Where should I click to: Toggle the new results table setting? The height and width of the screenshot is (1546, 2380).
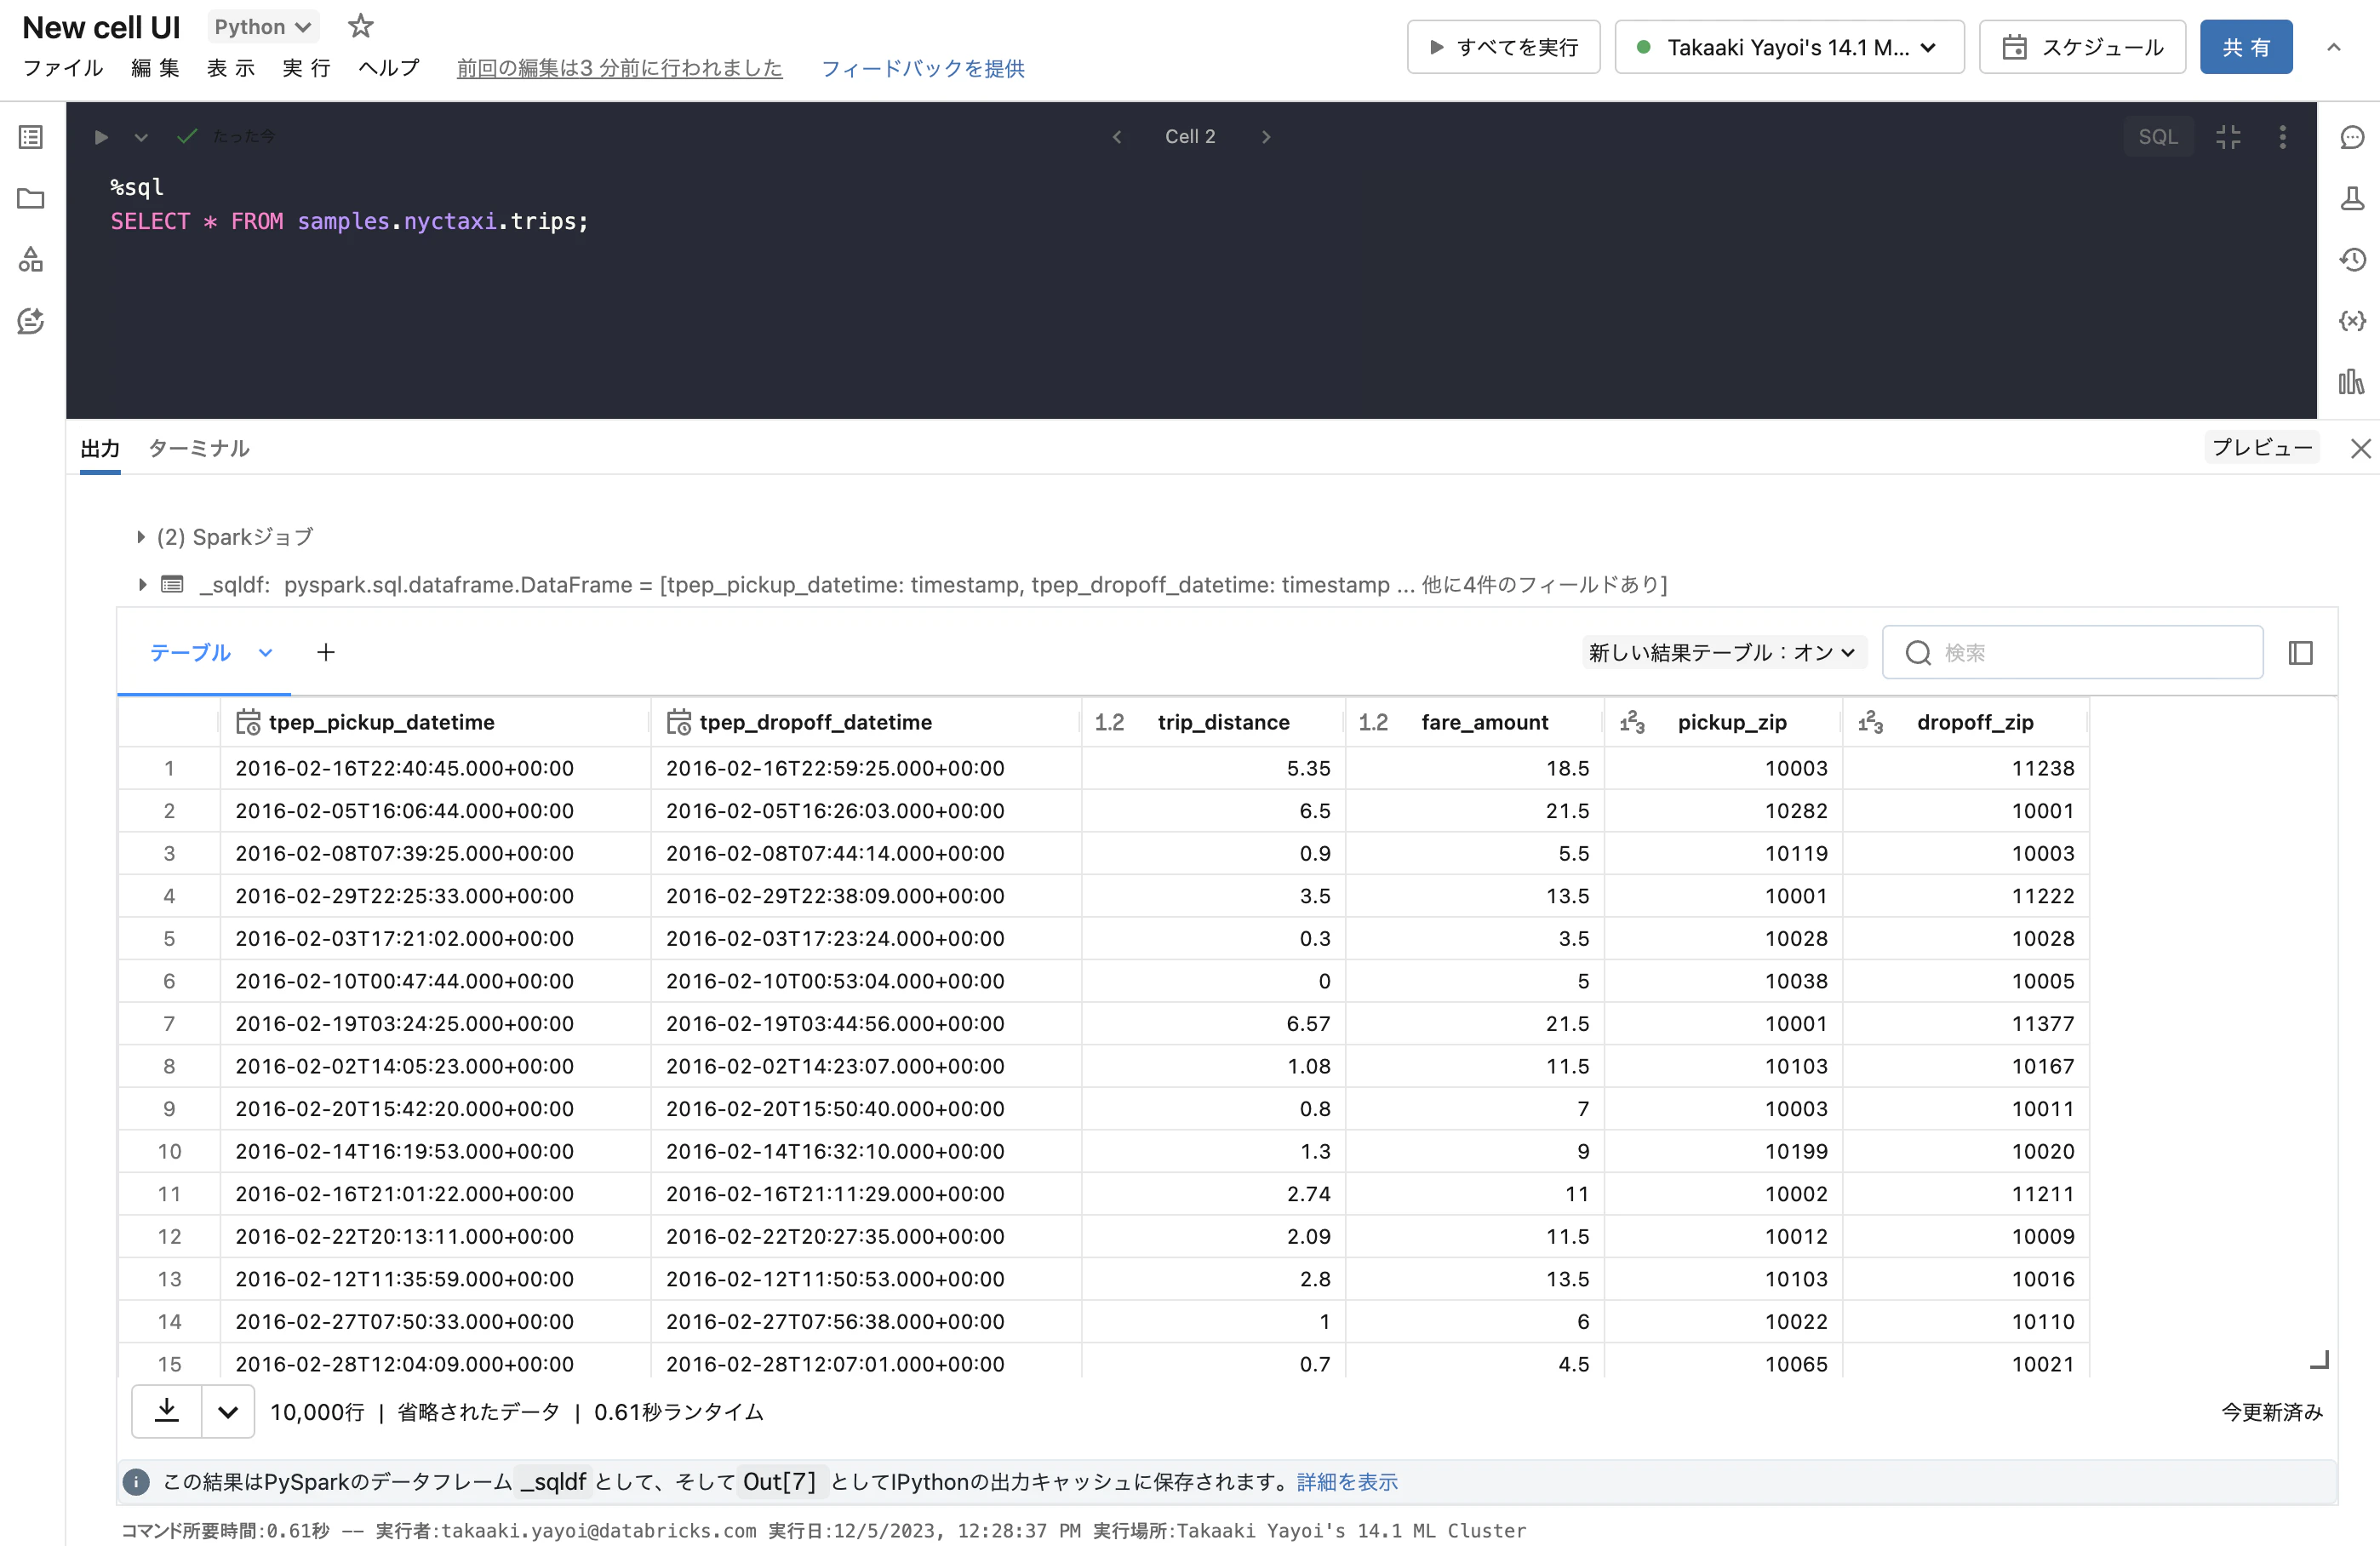[1722, 653]
